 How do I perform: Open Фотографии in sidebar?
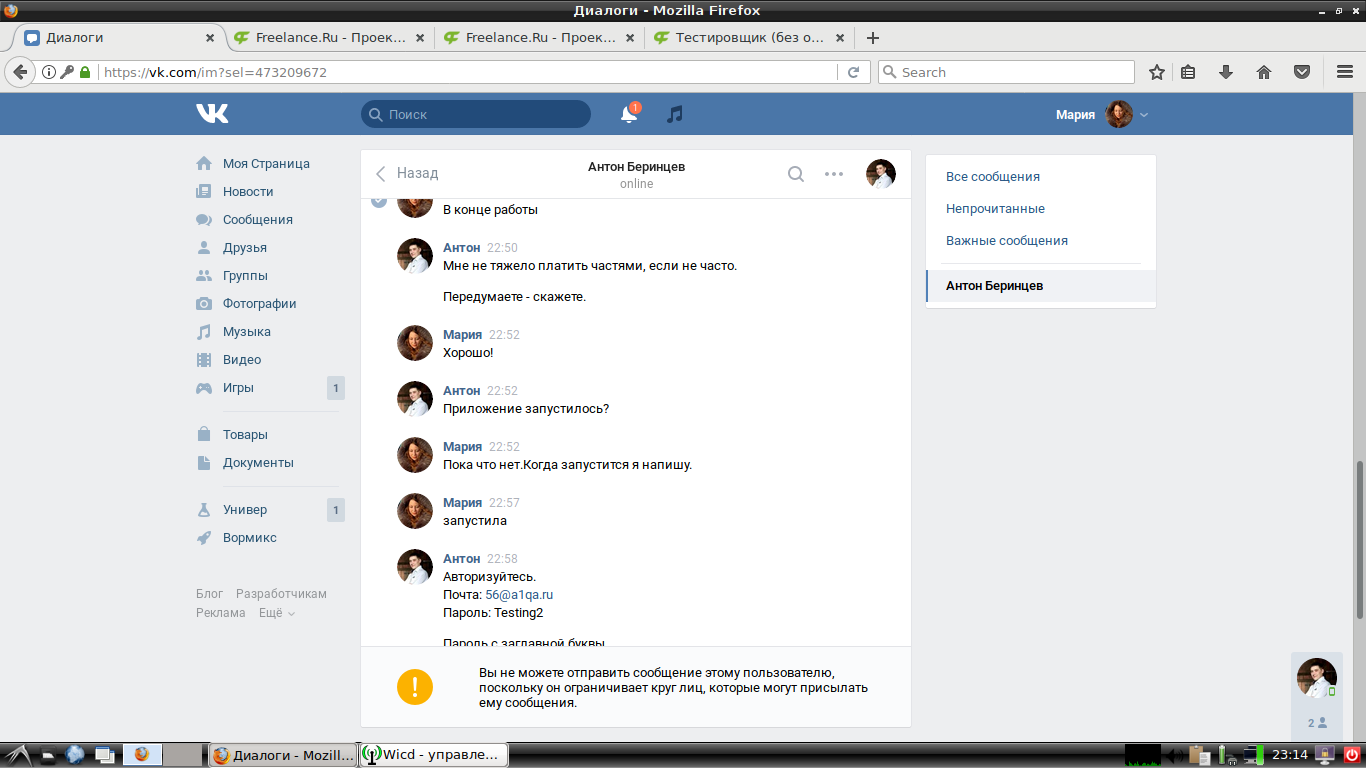(x=260, y=303)
